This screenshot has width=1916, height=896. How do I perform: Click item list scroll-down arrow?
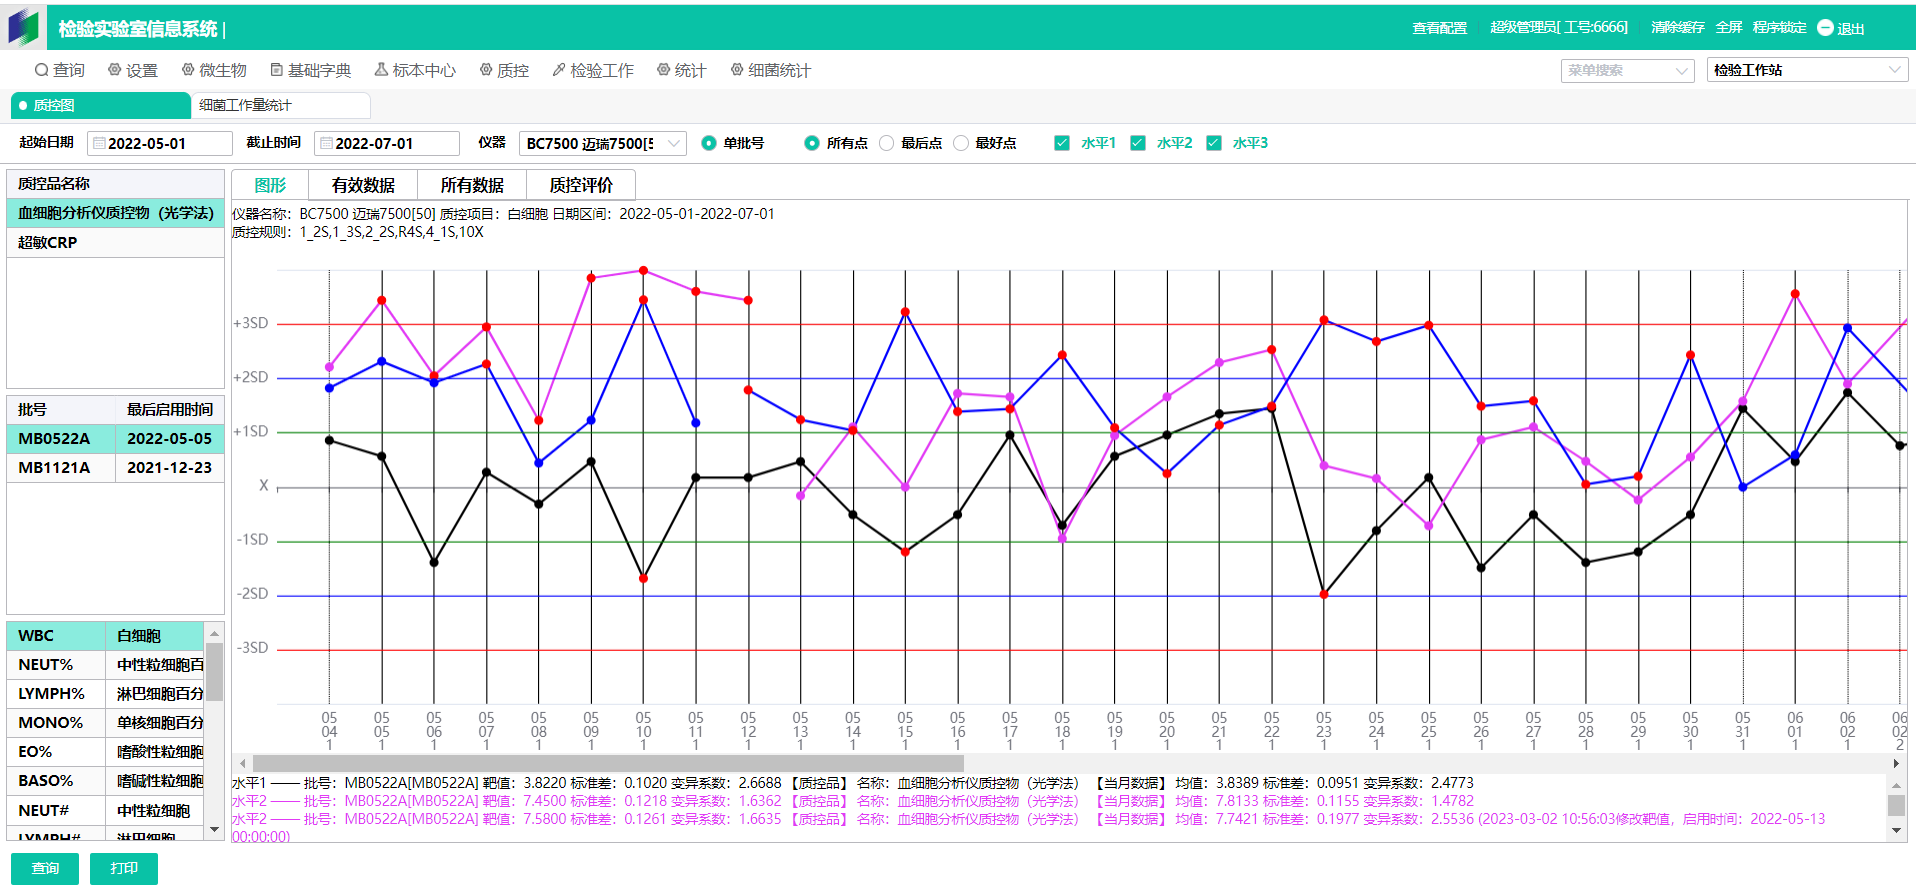pos(214,830)
